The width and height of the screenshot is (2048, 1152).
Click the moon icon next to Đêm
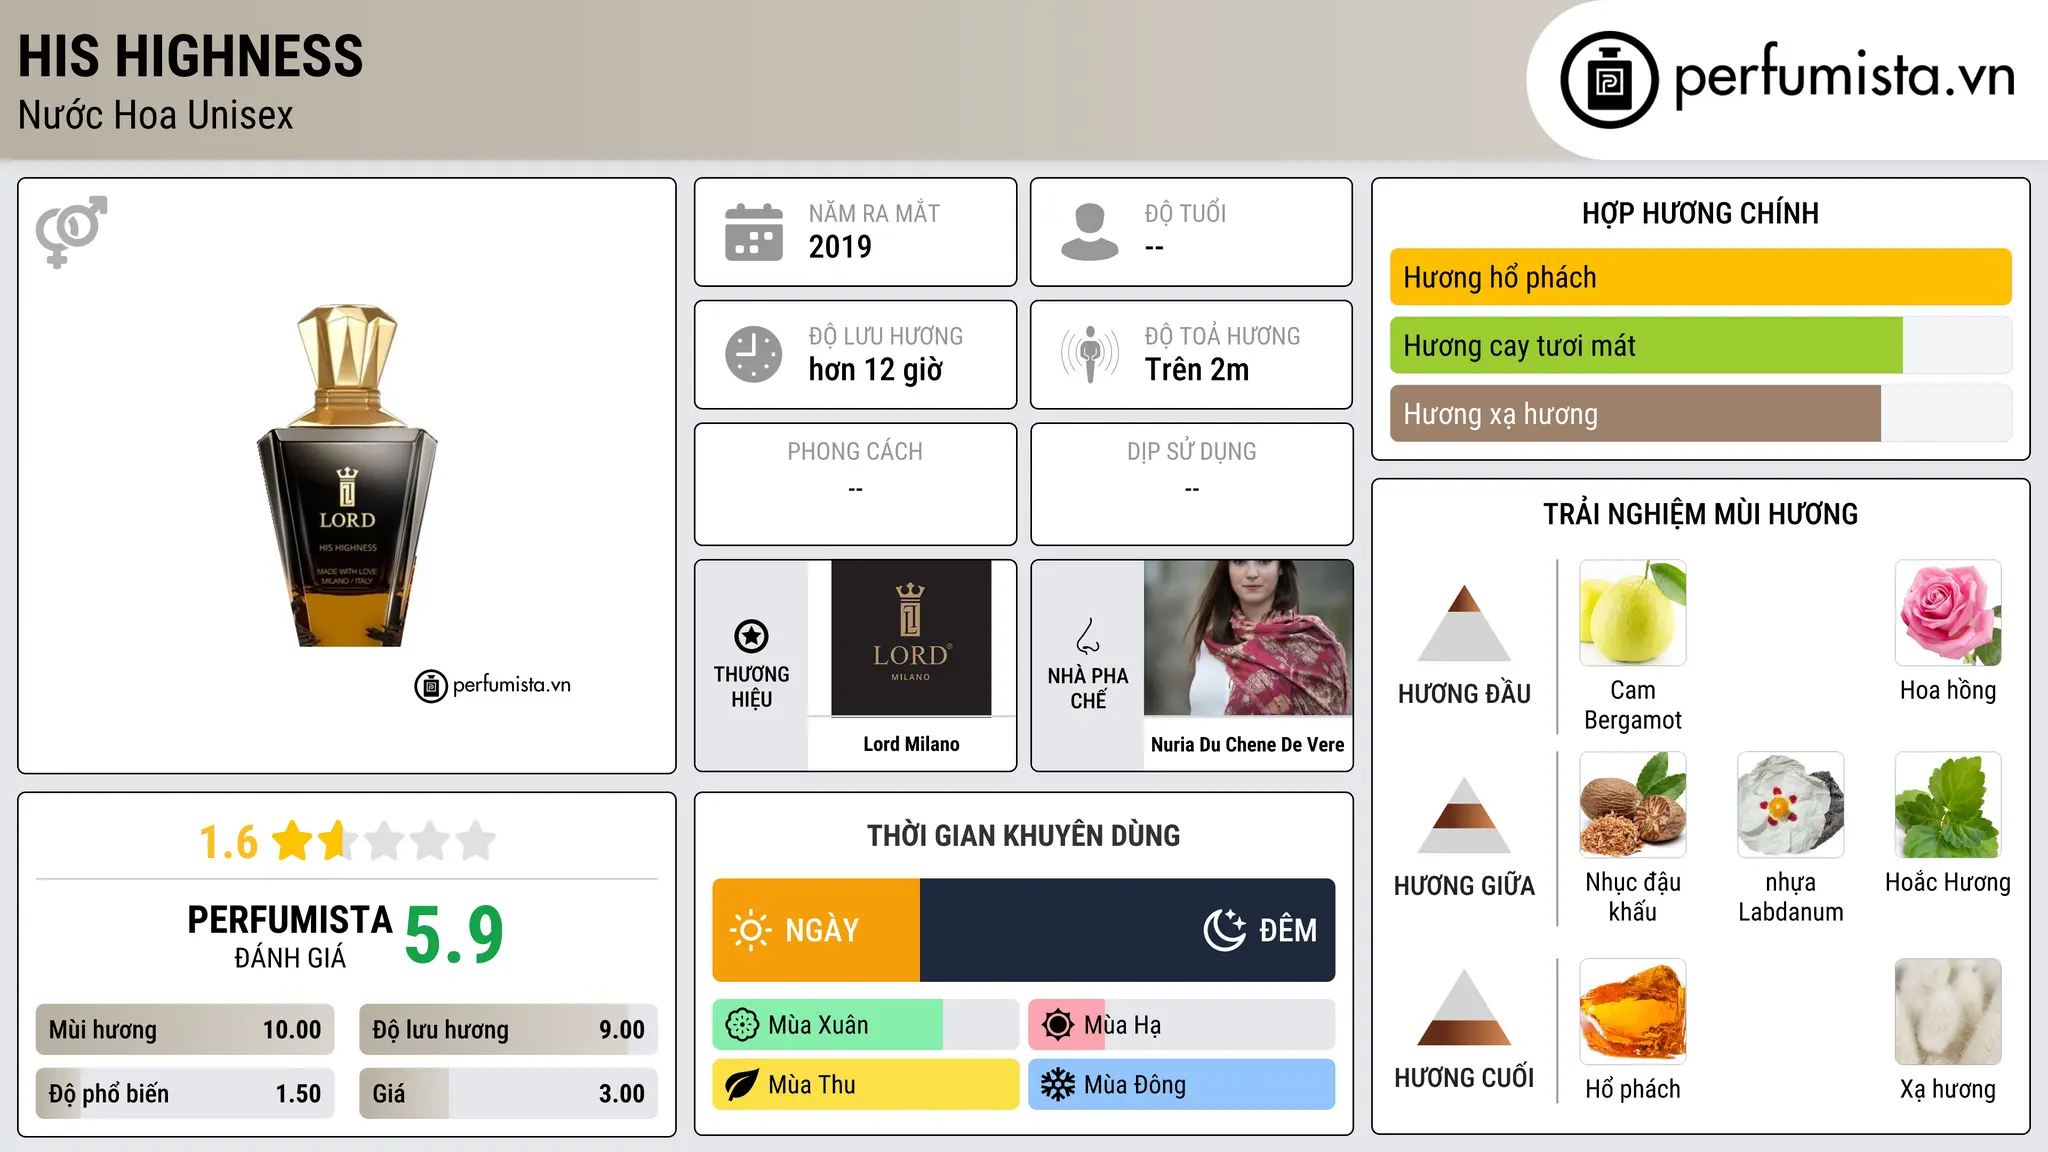(x=1224, y=930)
